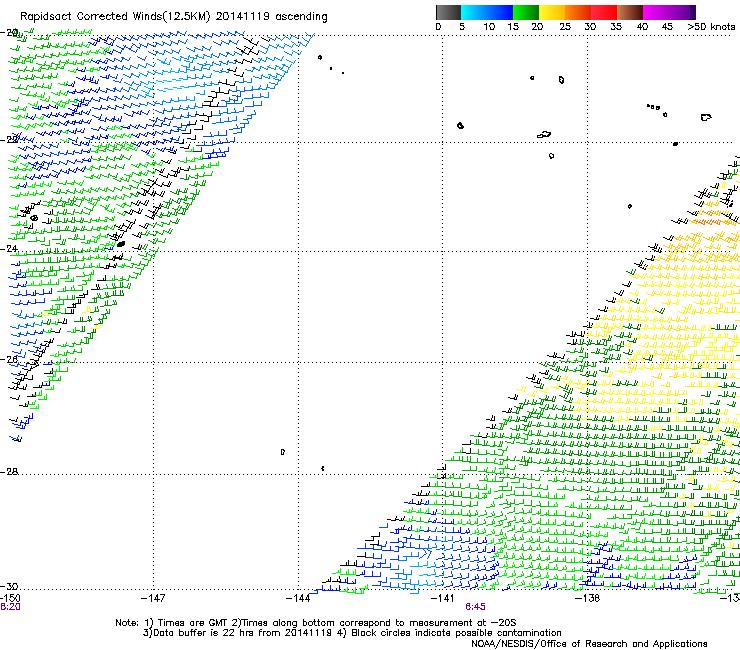
Task: Click the '-141' longitude axis label
Action: coord(443,598)
